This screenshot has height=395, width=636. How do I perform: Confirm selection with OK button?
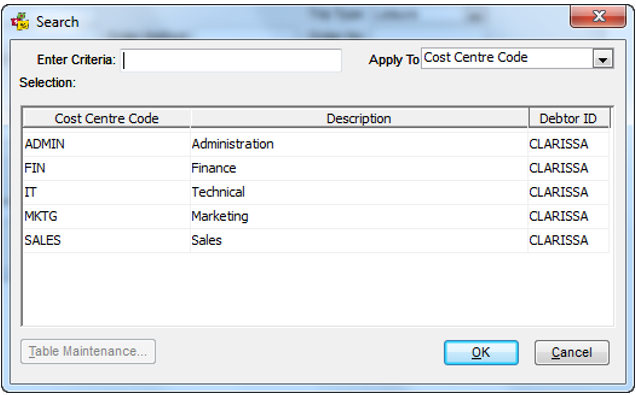[481, 352]
